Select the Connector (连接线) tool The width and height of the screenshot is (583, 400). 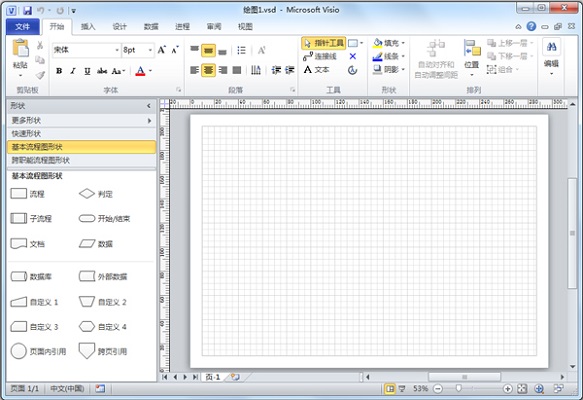pyautogui.click(x=320, y=56)
